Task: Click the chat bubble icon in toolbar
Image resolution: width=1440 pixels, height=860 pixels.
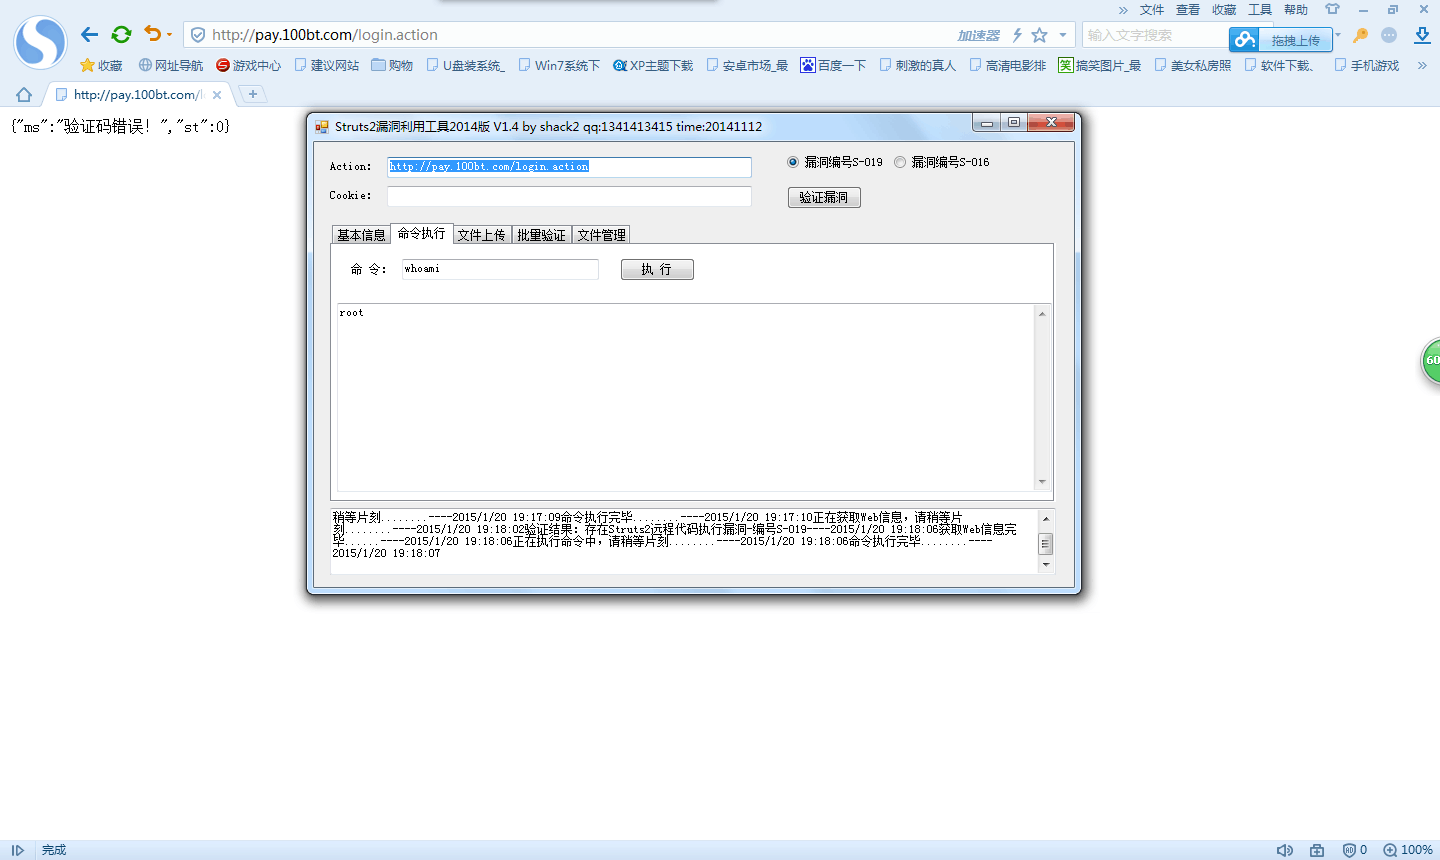Action: [x=1389, y=35]
